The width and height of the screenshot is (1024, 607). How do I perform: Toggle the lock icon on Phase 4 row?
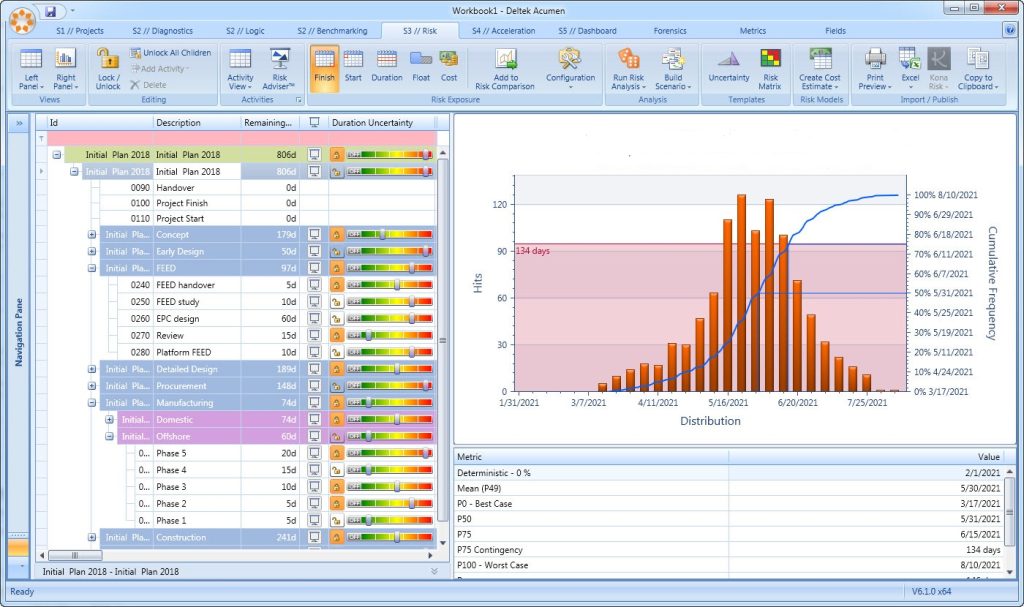(336, 470)
